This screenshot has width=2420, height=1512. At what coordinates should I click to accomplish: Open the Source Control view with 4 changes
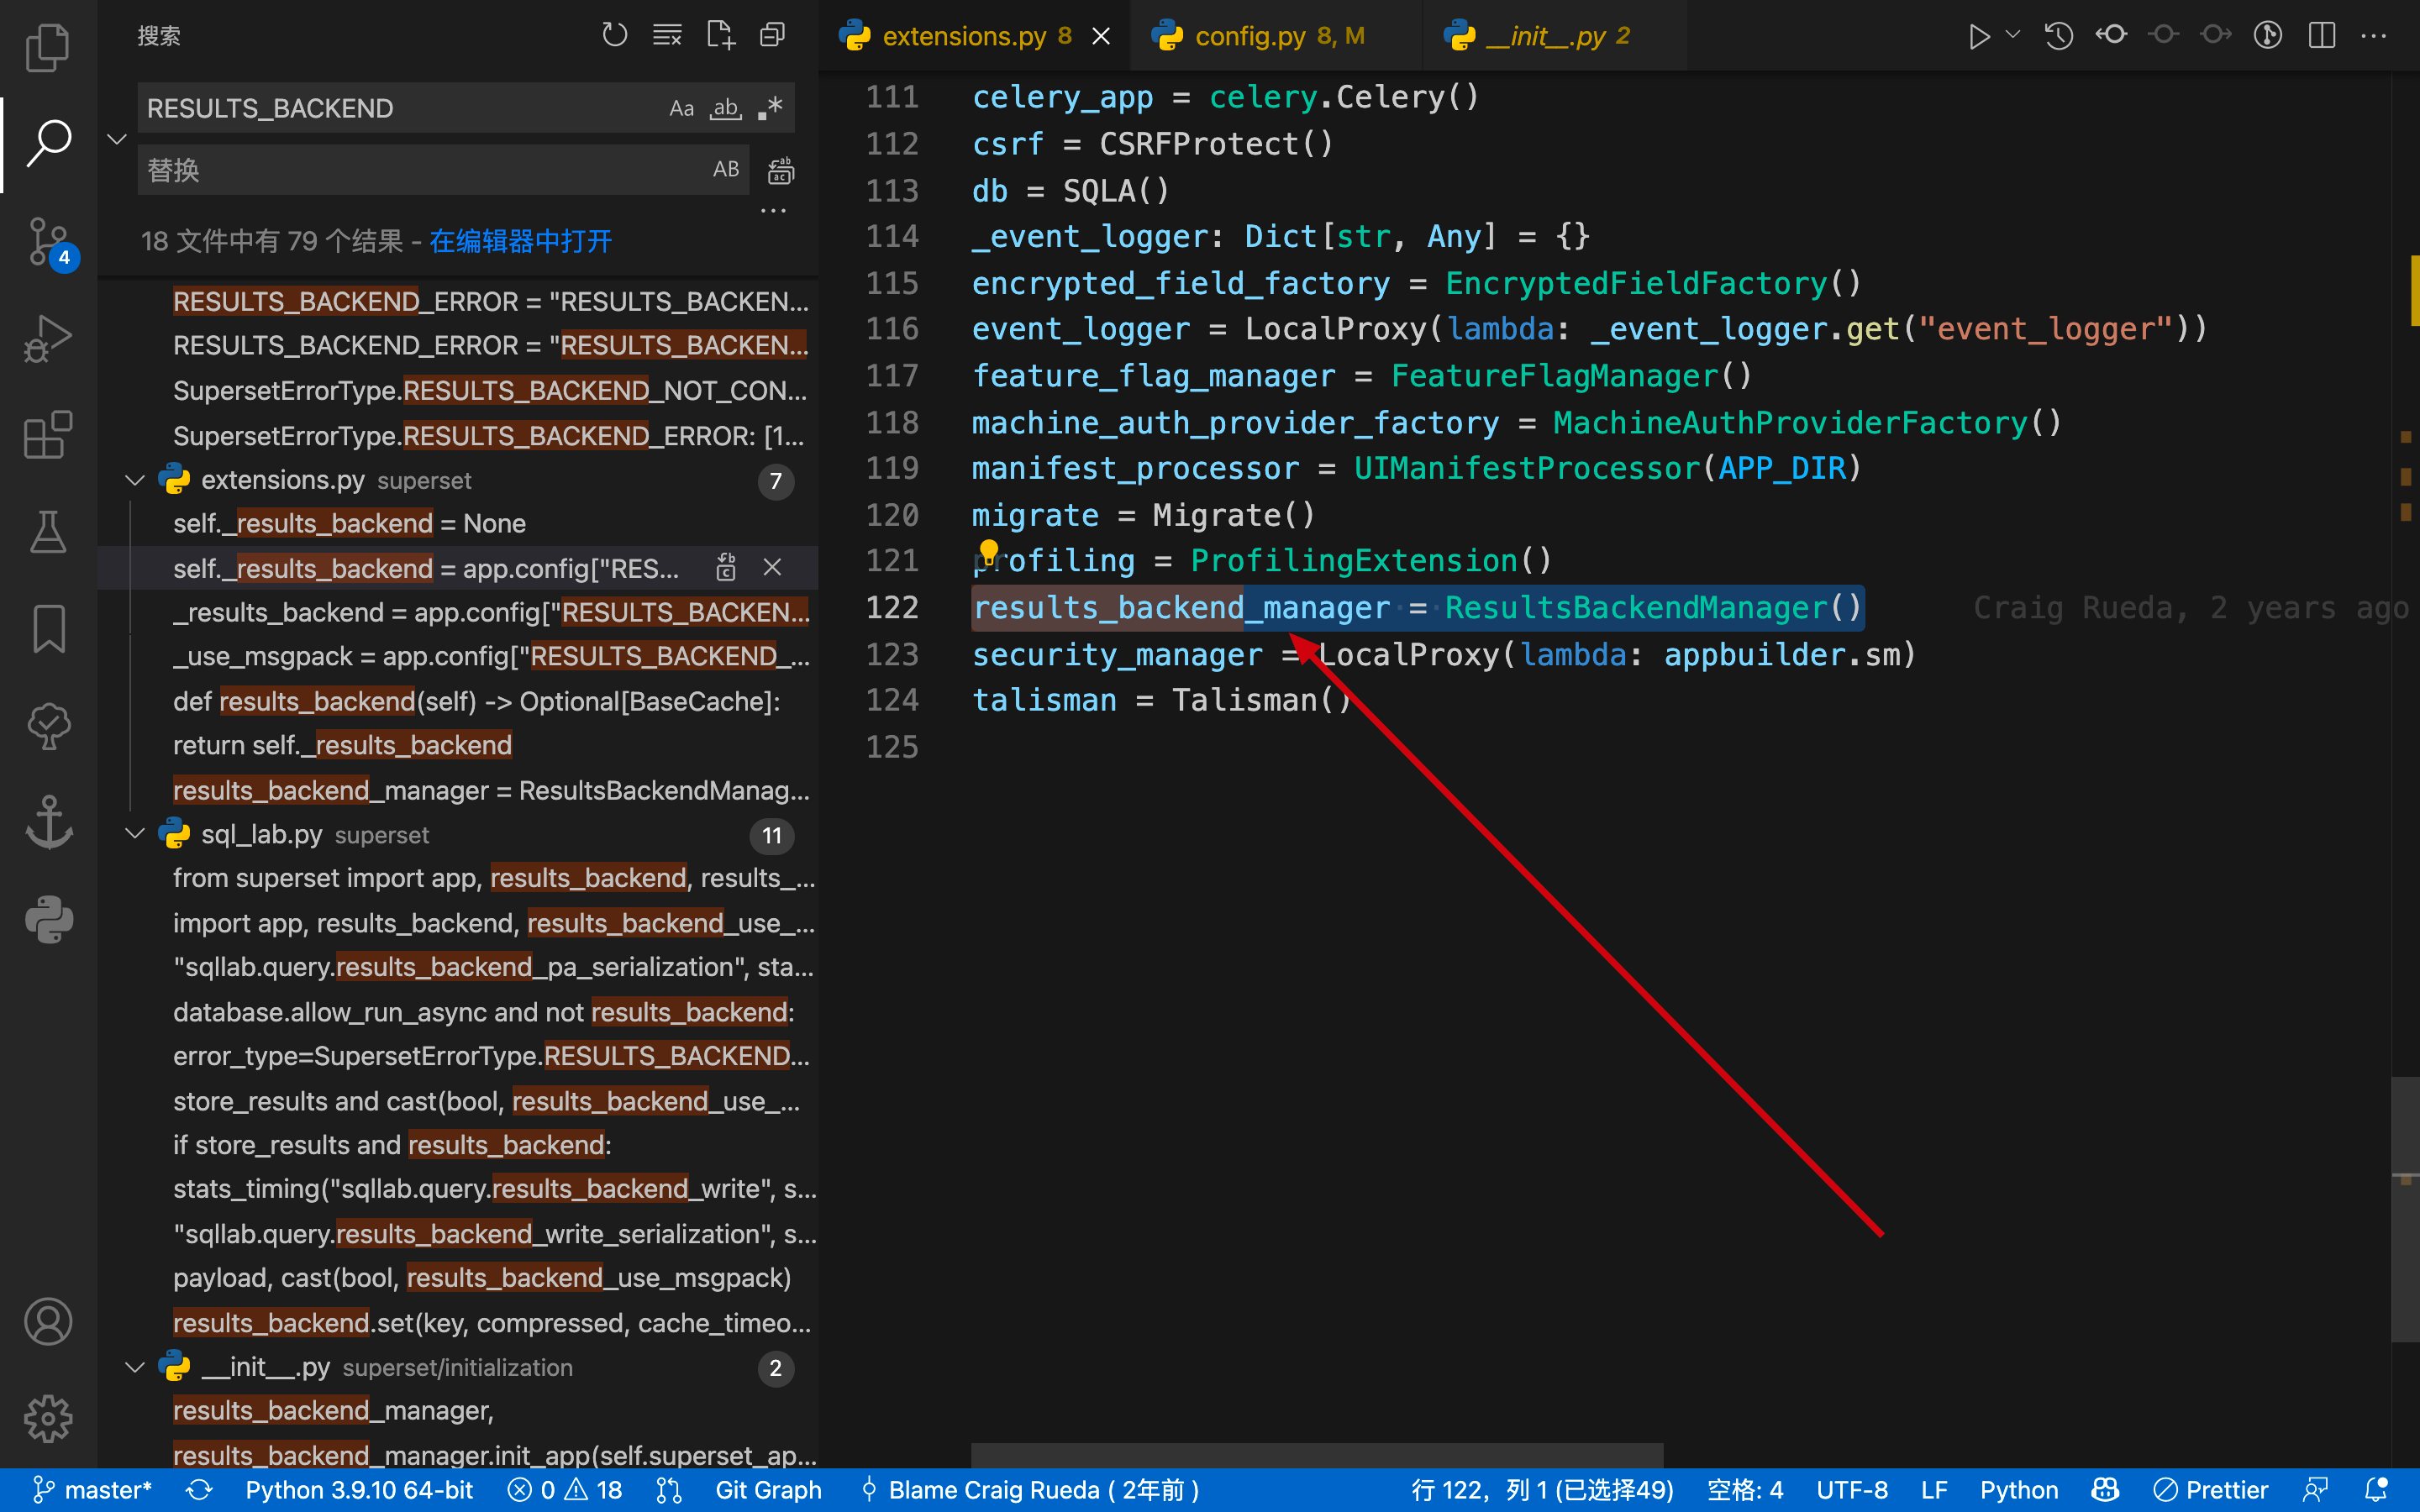47,241
